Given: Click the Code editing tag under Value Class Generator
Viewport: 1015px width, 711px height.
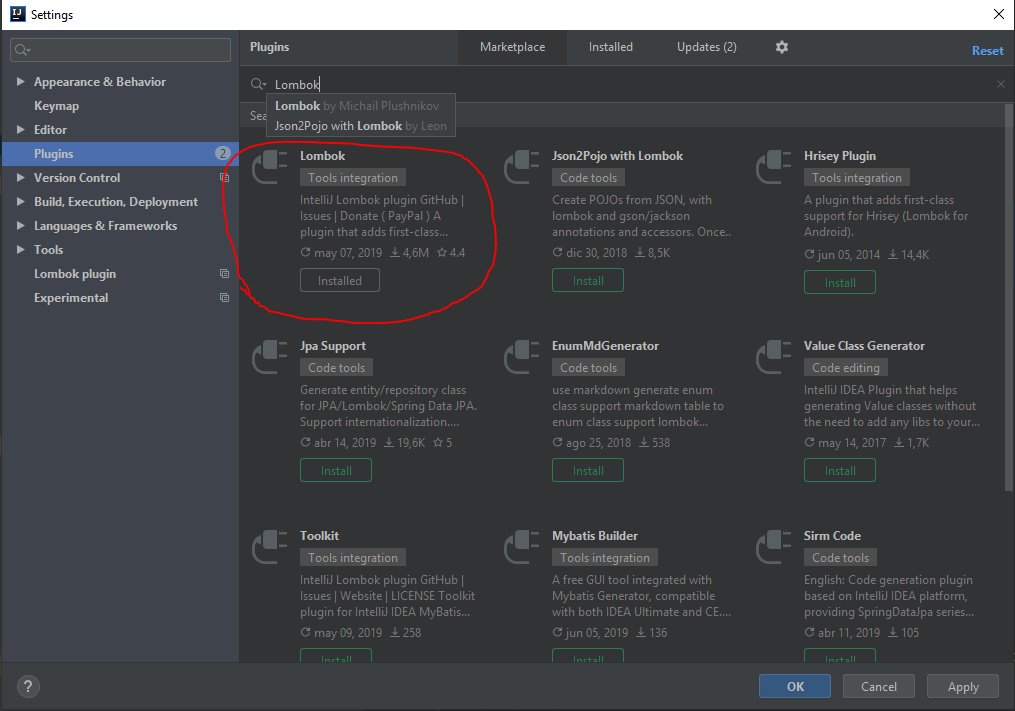Looking at the screenshot, I should 846,367.
